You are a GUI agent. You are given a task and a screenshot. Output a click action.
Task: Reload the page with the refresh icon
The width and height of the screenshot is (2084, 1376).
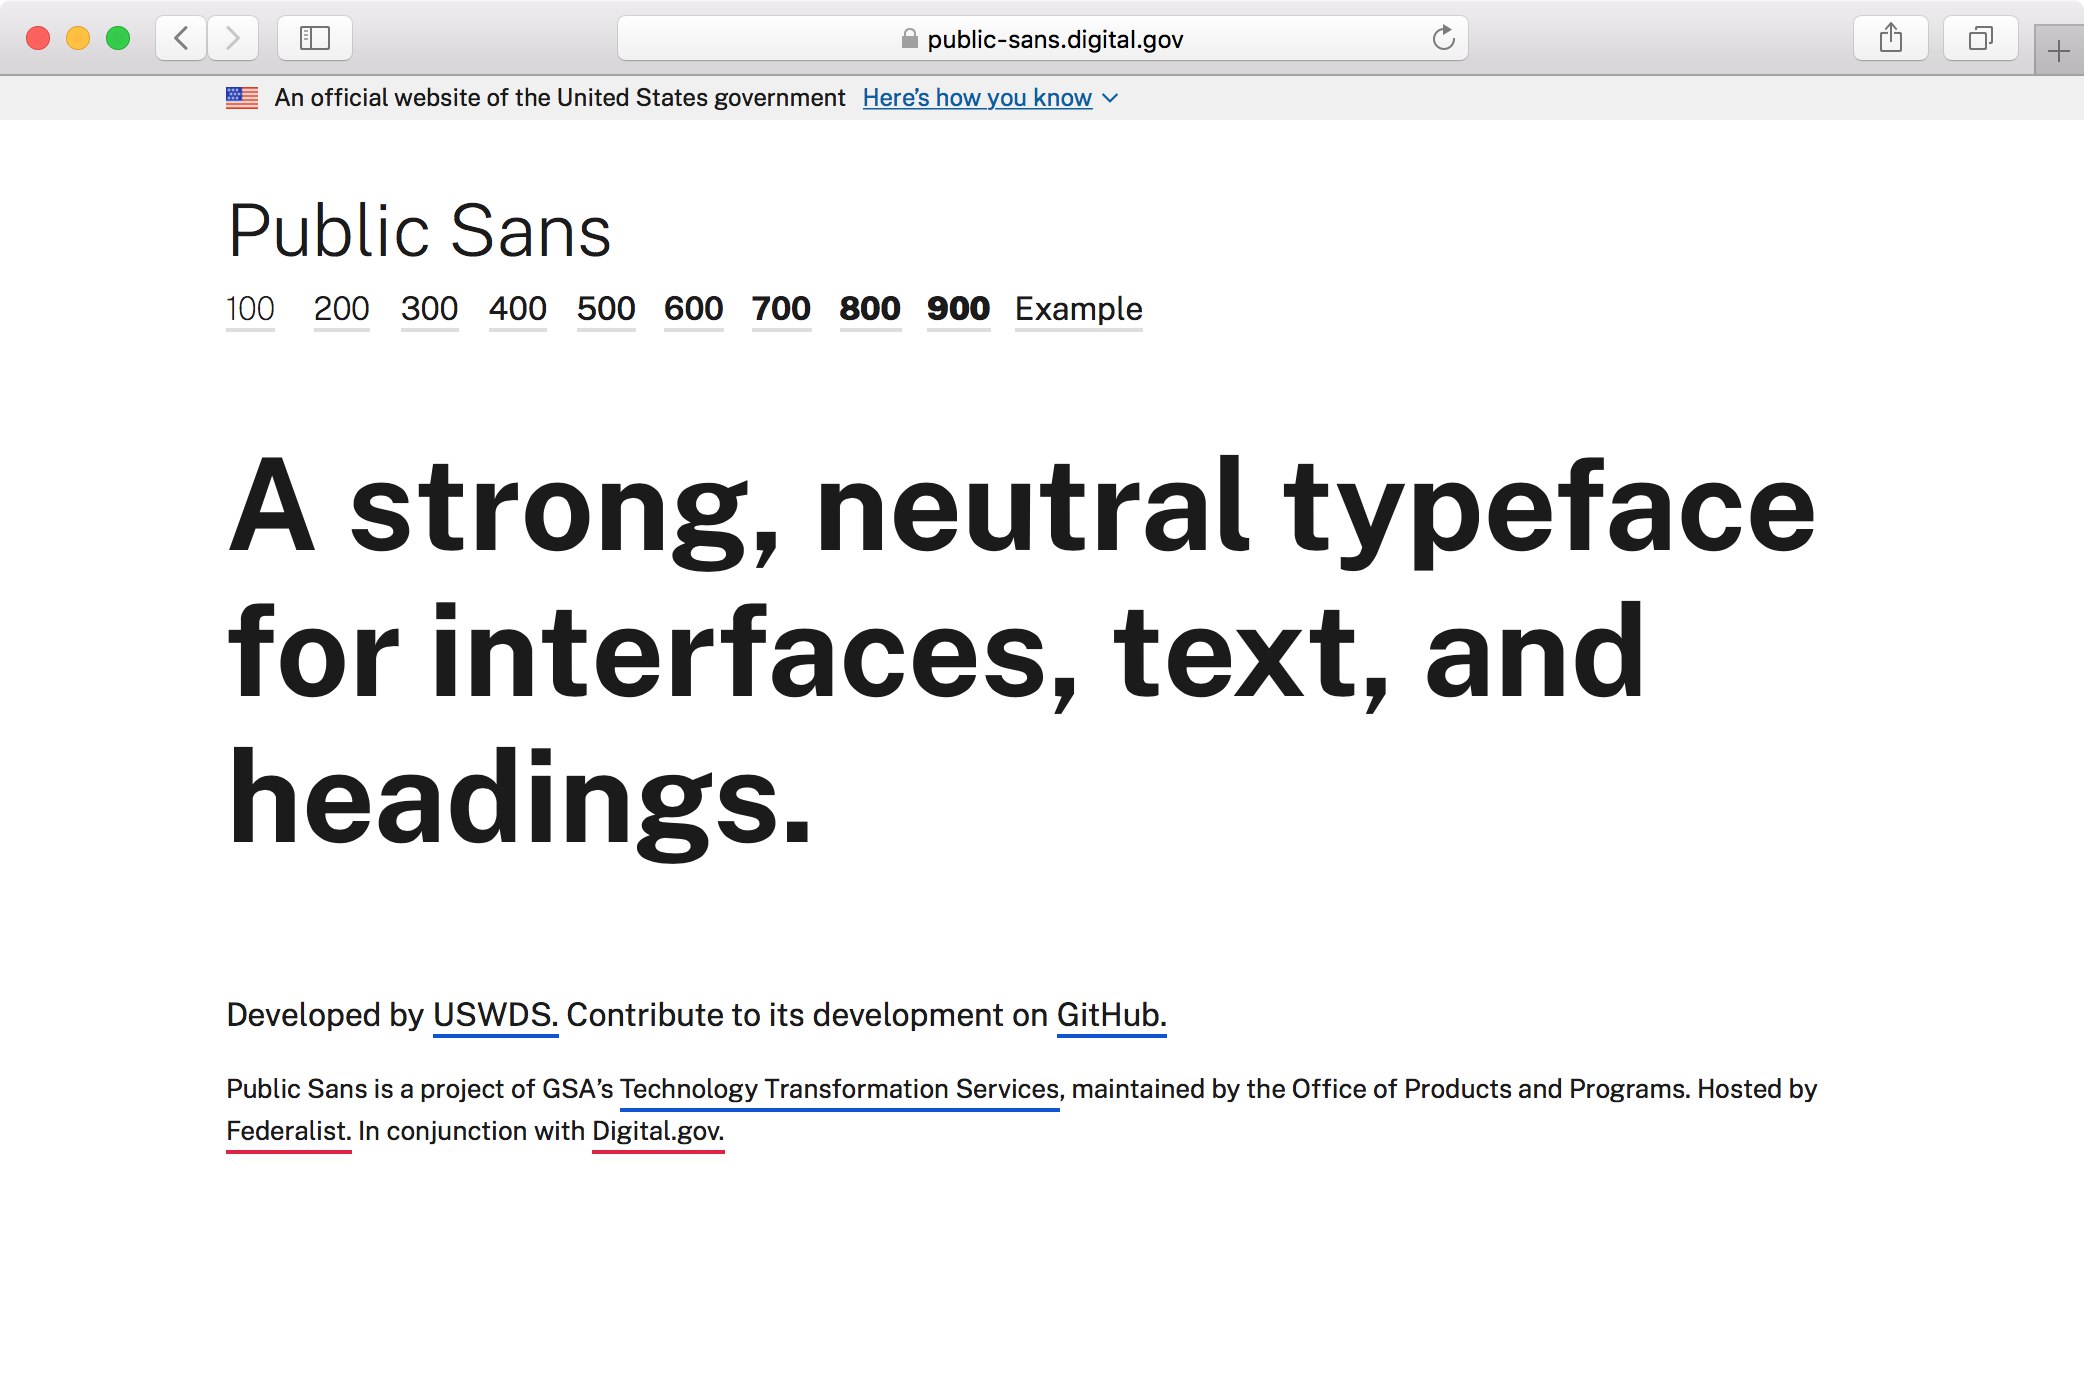click(1443, 38)
